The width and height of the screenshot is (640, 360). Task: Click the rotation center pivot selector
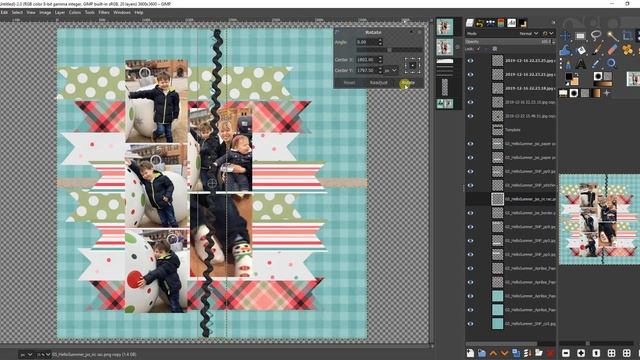[412, 65]
